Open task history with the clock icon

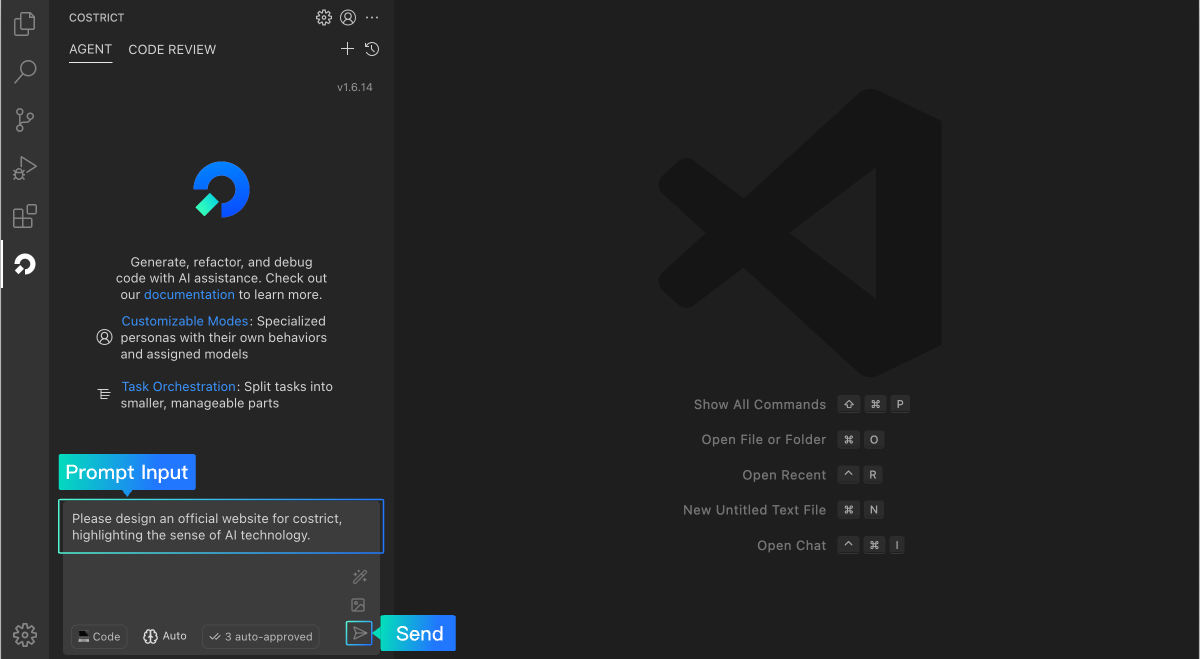click(371, 48)
